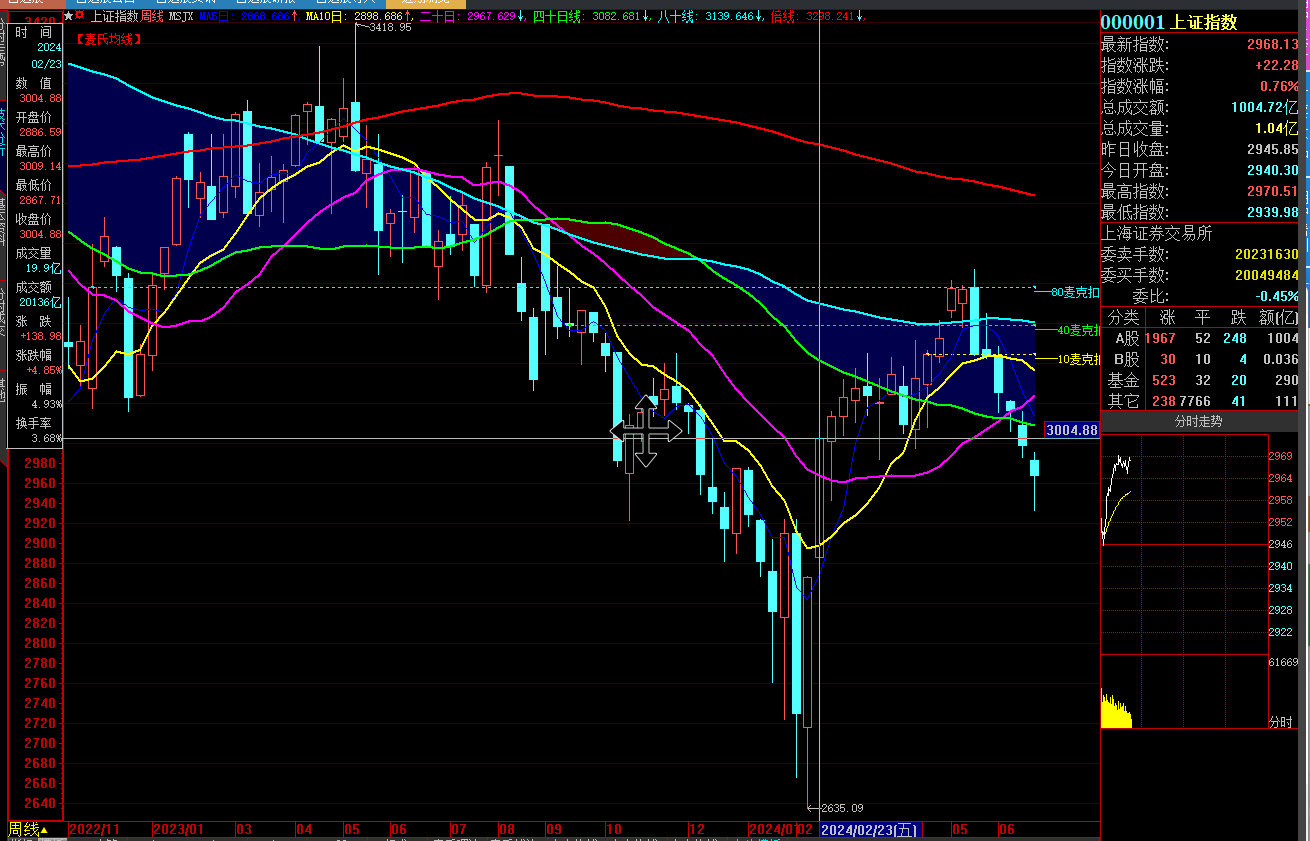Click the star icon before 上证指数 title
Viewport: 1310px width, 841px height.
tap(68, 16)
